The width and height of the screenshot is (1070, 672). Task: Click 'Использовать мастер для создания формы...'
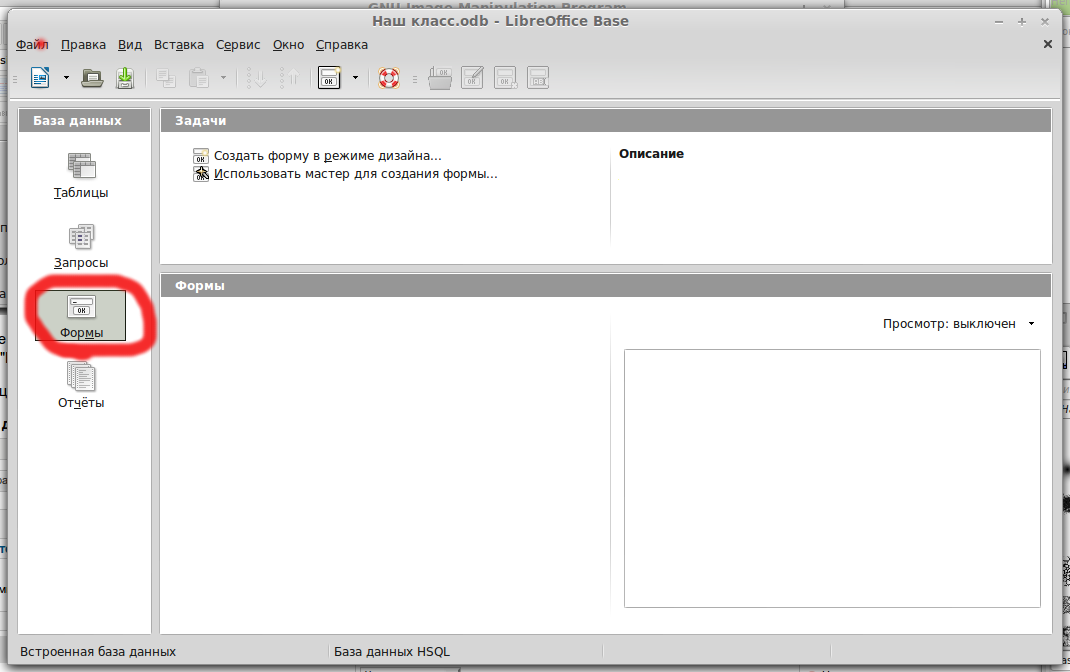pyautogui.click(x=355, y=174)
